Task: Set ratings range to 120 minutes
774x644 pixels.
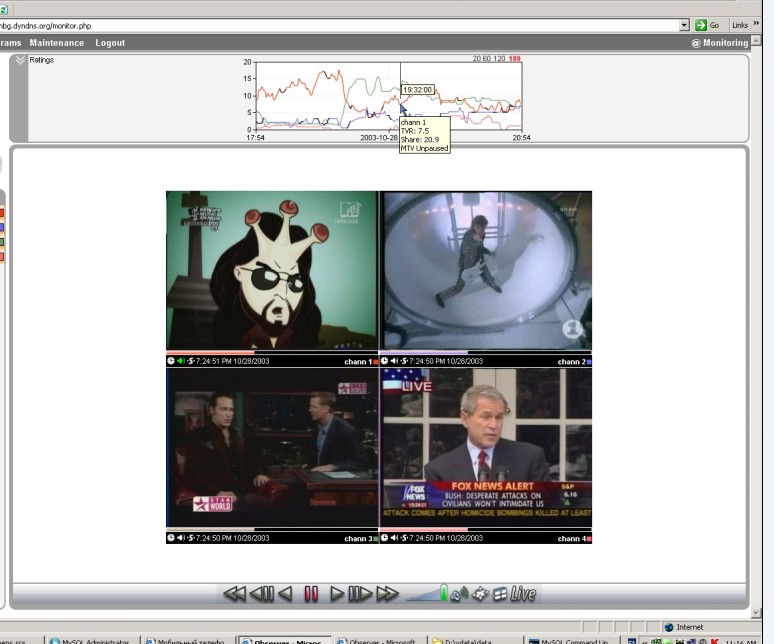Action: click(499, 59)
